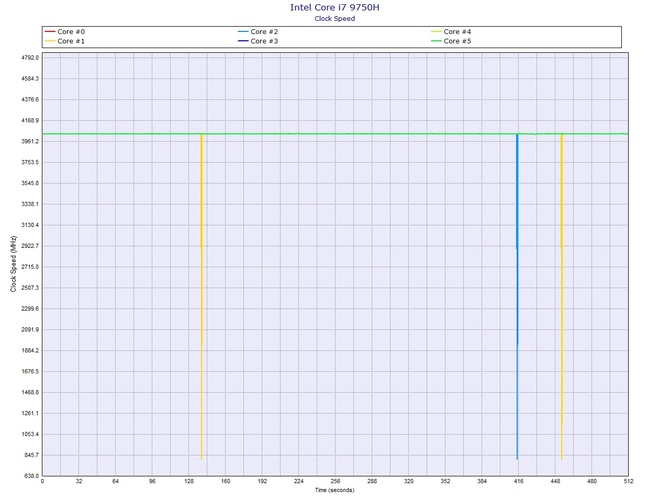The image size is (670, 502).
Task: Click the 638.0 y-axis value
Action: click(x=32, y=476)
